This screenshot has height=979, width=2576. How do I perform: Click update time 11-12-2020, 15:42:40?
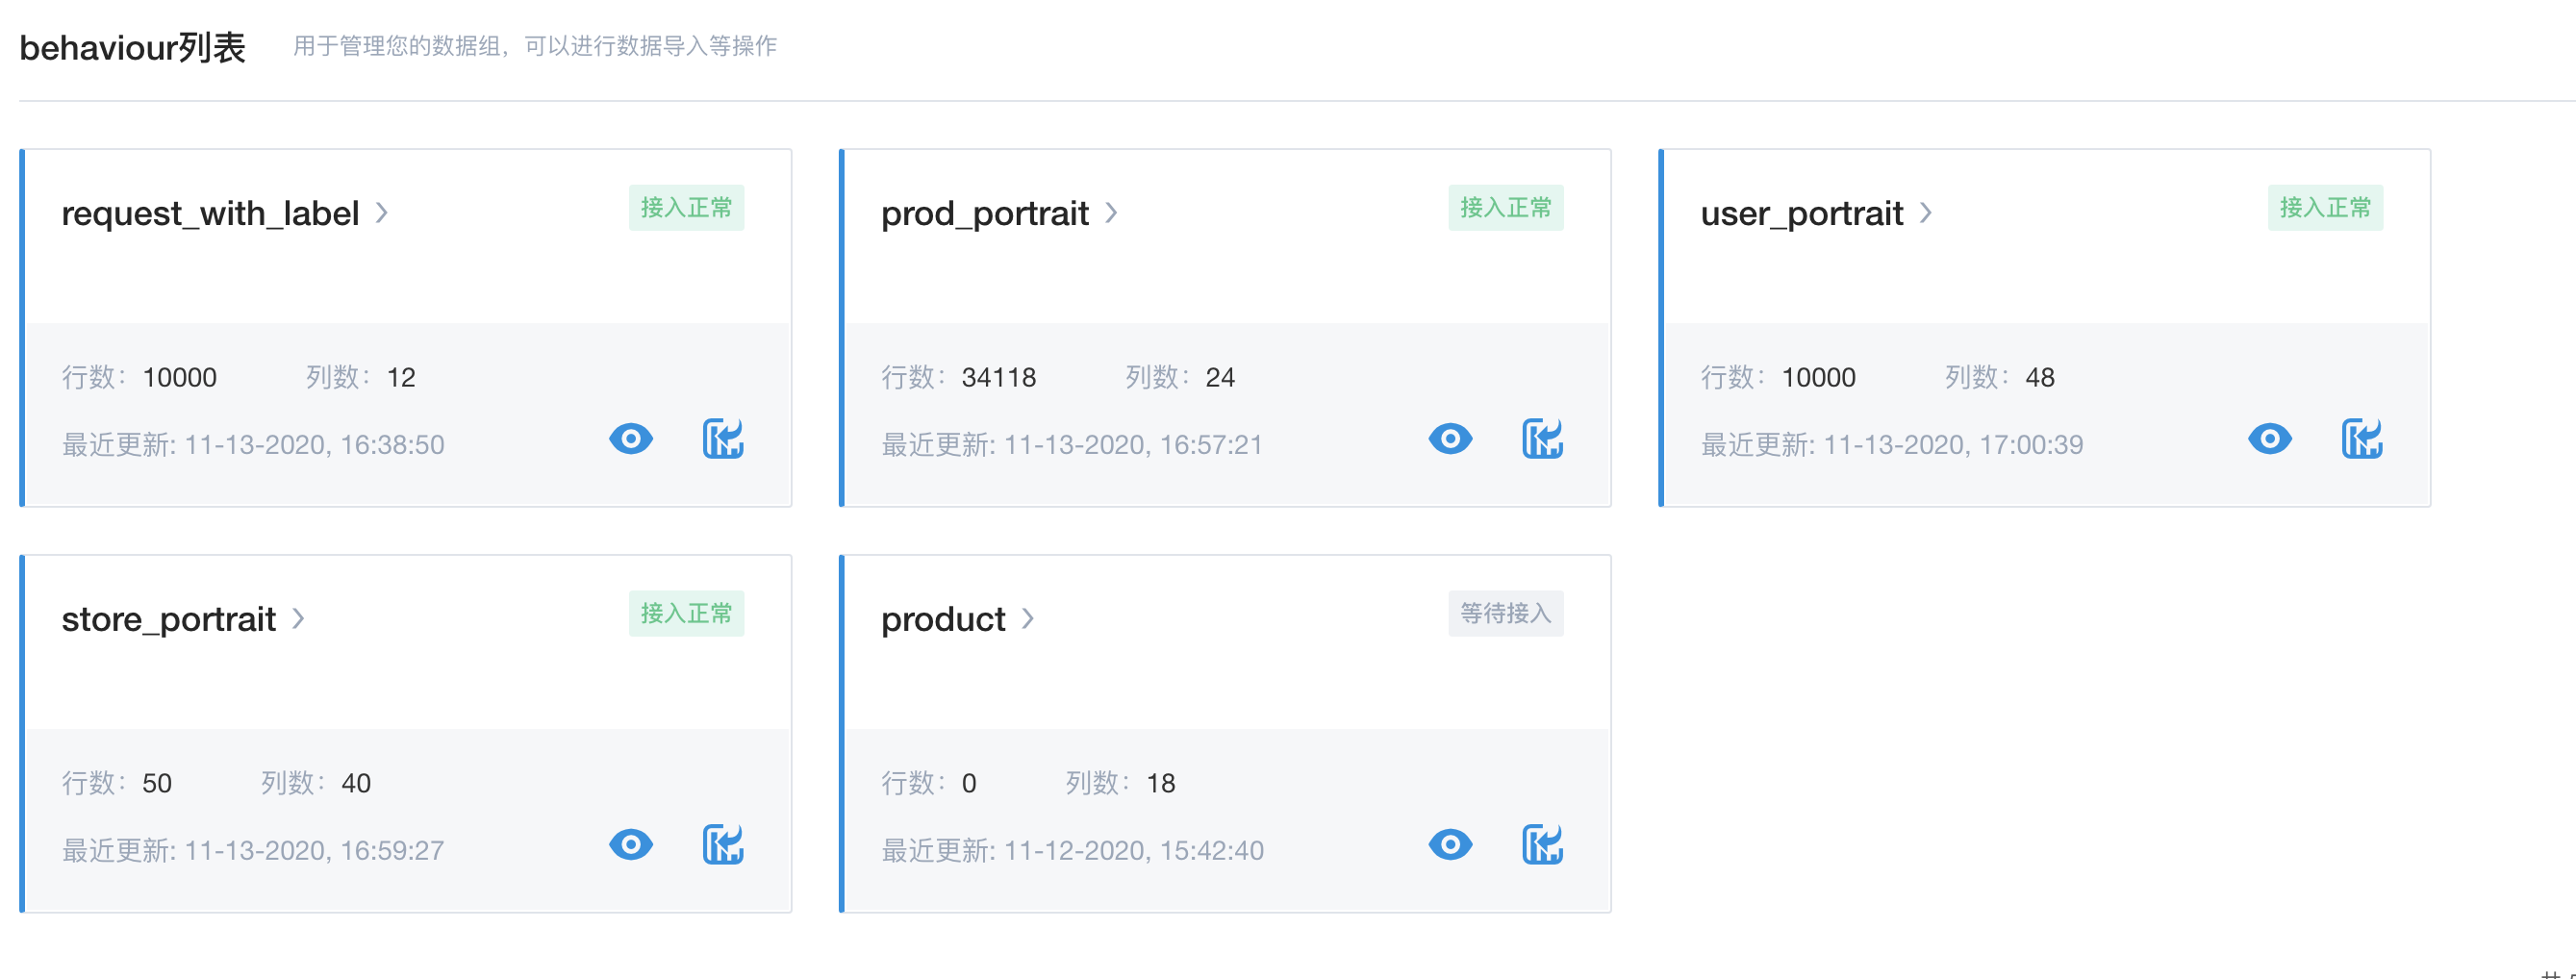tap(1134, 850)
